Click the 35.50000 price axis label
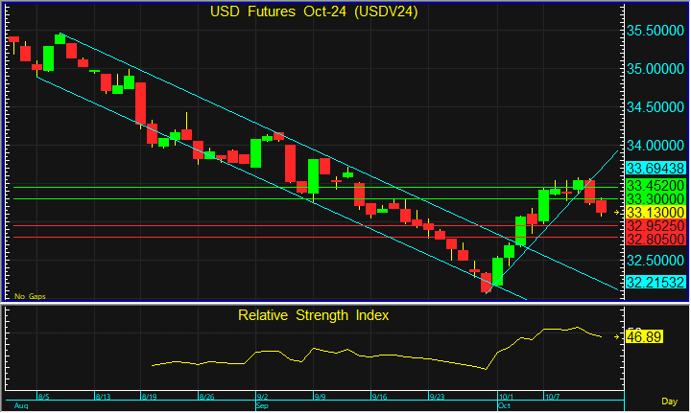Image resolution: width=691 pixels, height=413 pixels. [655, 32]
